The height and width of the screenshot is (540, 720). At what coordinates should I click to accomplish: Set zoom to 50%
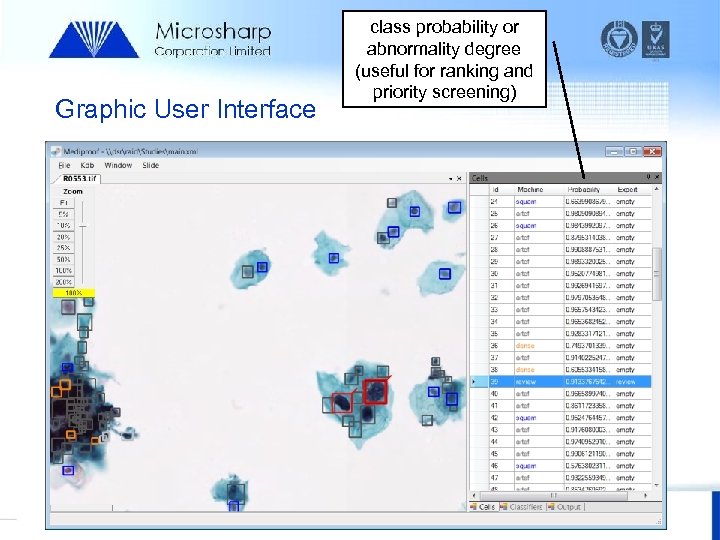[x=64, y=259]
